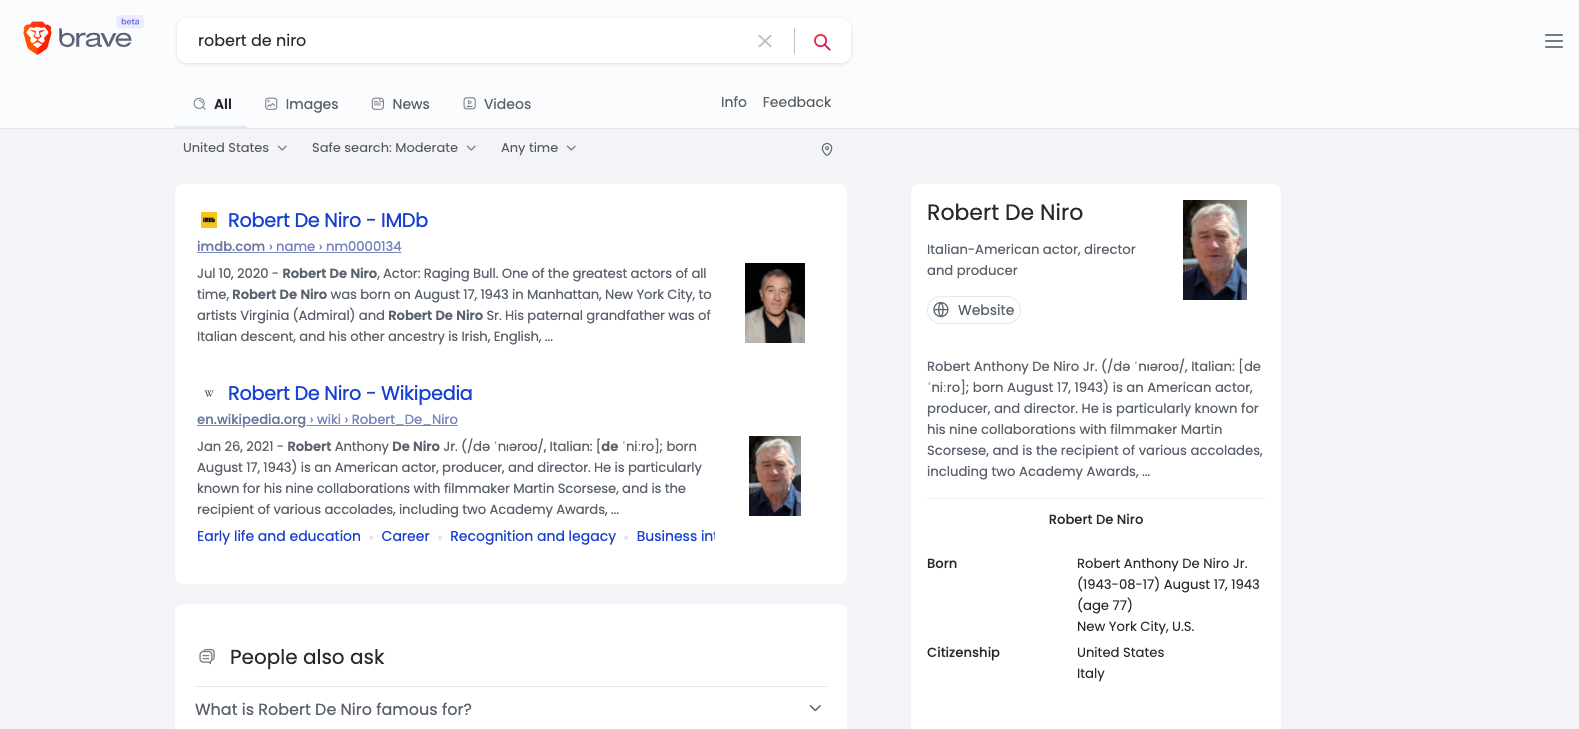Click the imdb.com breadcrumb URL
1579x729 pixels.
299,246
